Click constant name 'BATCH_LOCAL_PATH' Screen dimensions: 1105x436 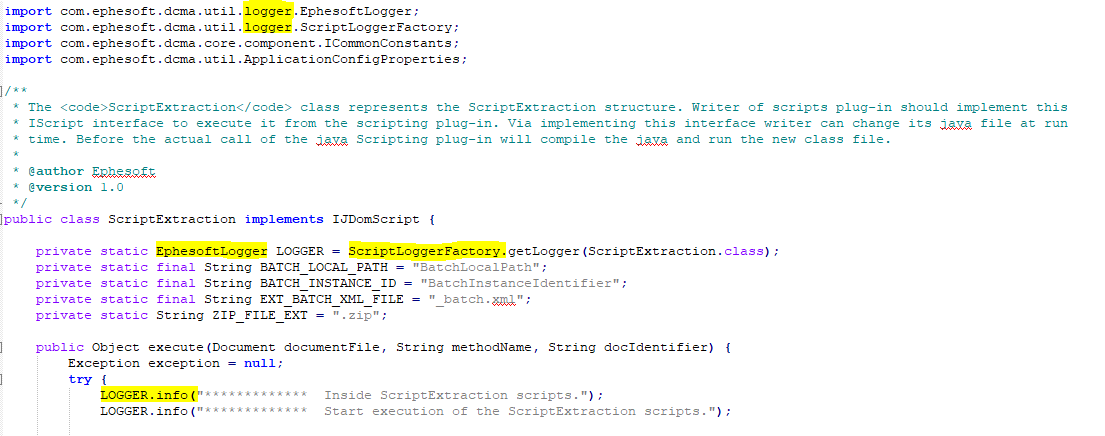coord(324,267)
